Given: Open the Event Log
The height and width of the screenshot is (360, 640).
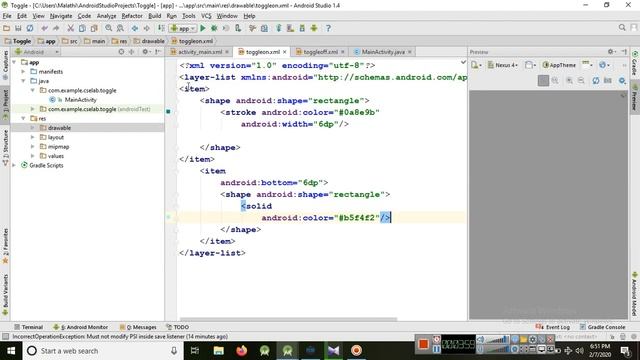Looking at the screenshot, I should click(553, 327).
